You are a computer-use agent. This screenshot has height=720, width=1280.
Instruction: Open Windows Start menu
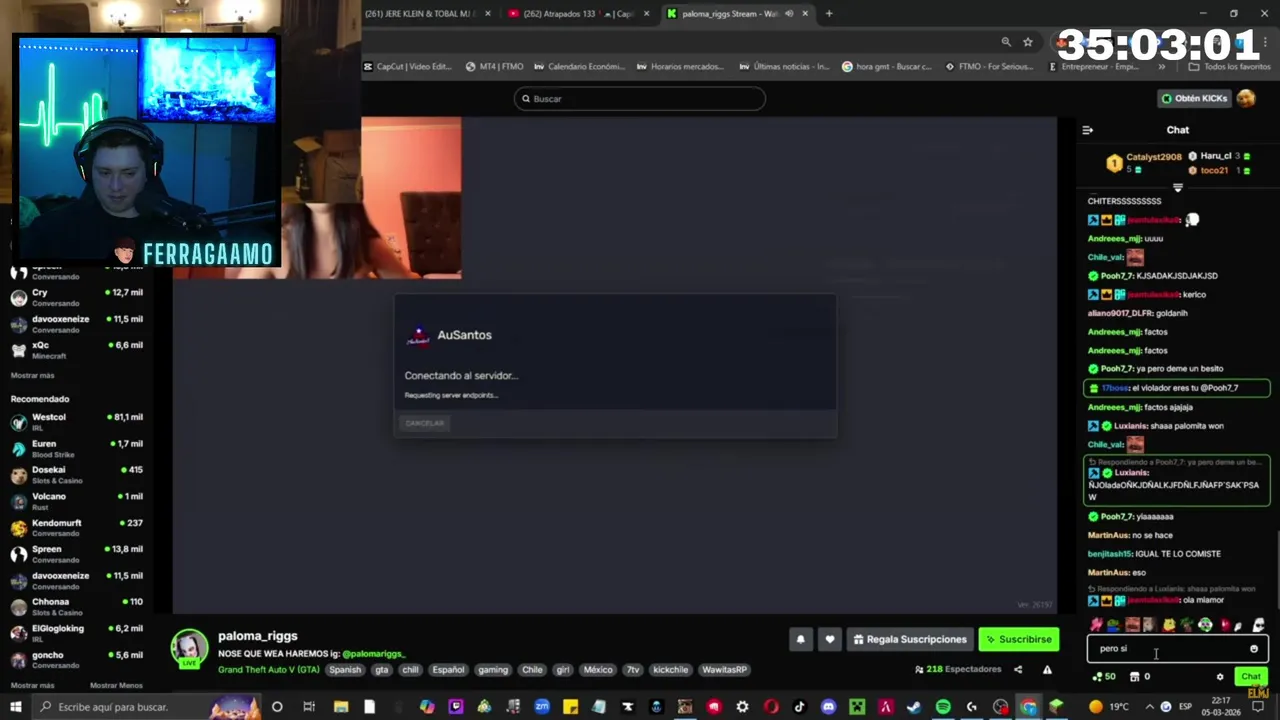(16, 707)
